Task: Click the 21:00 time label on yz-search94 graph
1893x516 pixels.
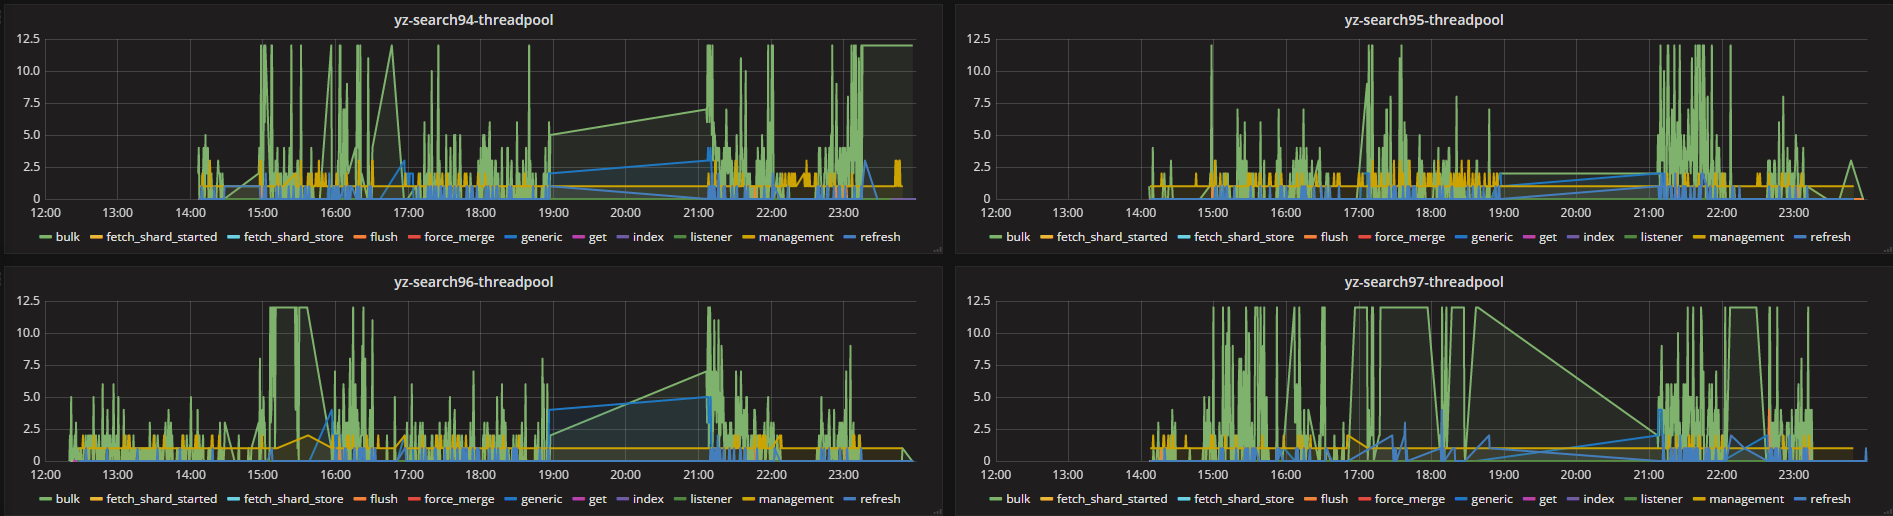Action: point(698,213)
